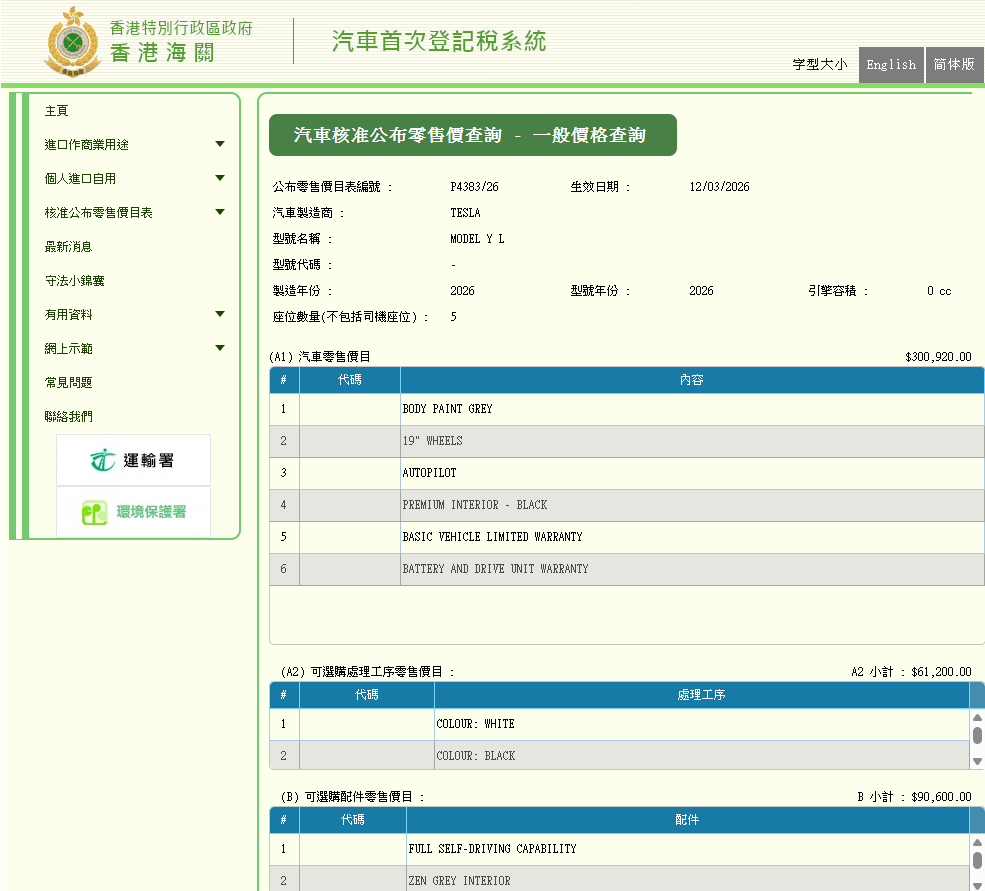The image size is (985, 891).
Task: Select BATTERY AND DRIVE UNIT WARRANTY row
Action: (626, 569)
